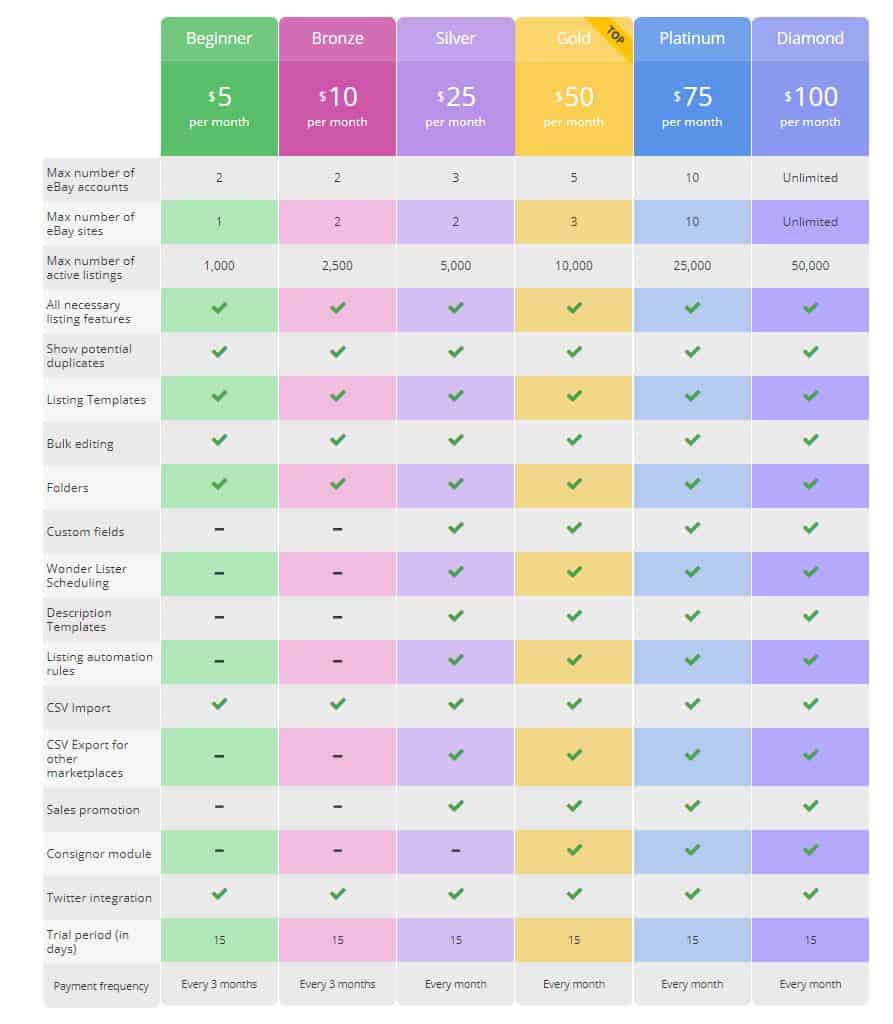Choose the Bronze $10 per month price

338,106
